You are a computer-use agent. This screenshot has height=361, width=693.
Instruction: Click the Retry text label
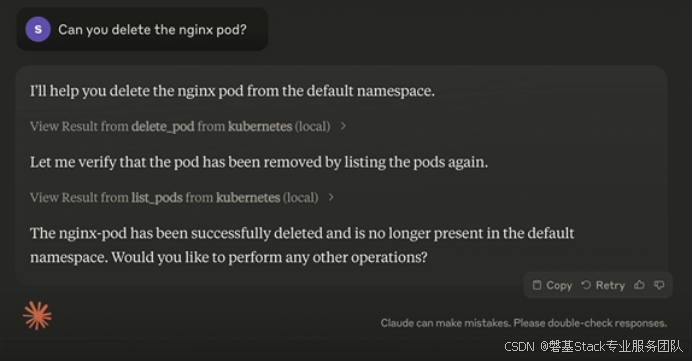tap(610, 285)
